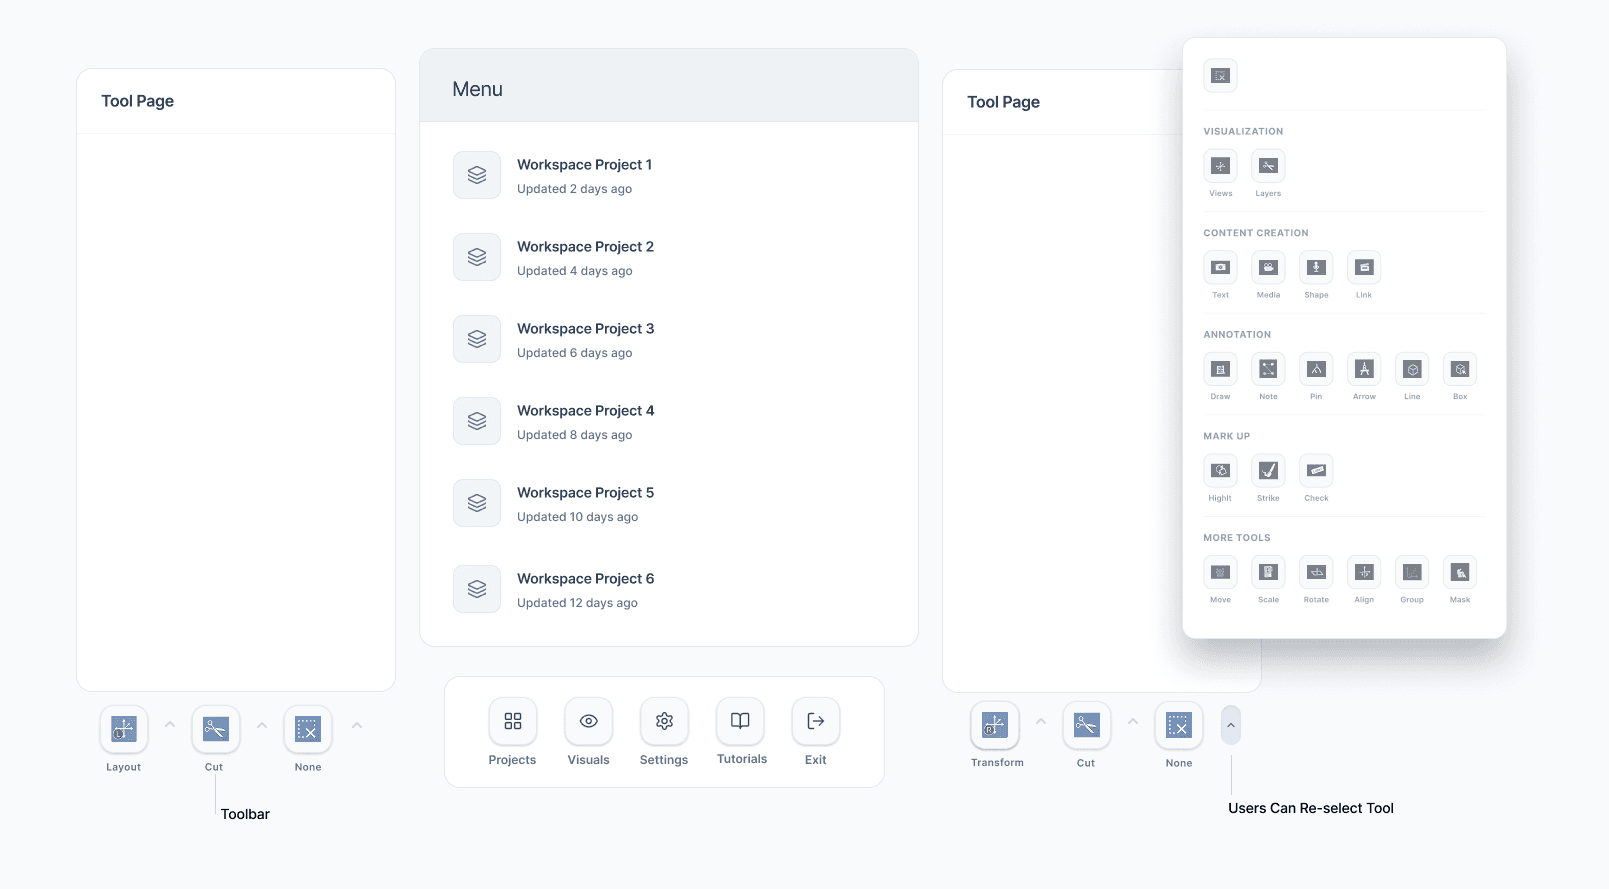This screenshot has height=889, width=1609.
Task: Select the Text tool under Content Creation
Action: (x=1221, y=267)
